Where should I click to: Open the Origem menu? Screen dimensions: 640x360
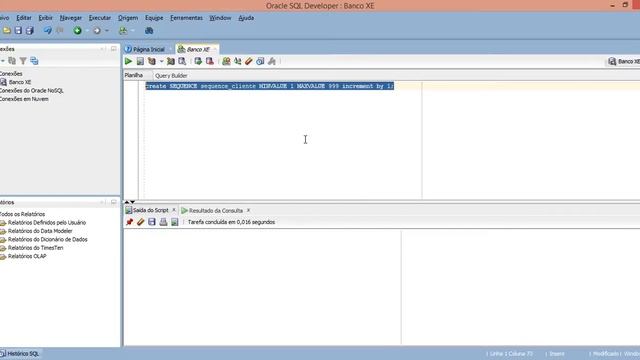click(x=128, y=18)
